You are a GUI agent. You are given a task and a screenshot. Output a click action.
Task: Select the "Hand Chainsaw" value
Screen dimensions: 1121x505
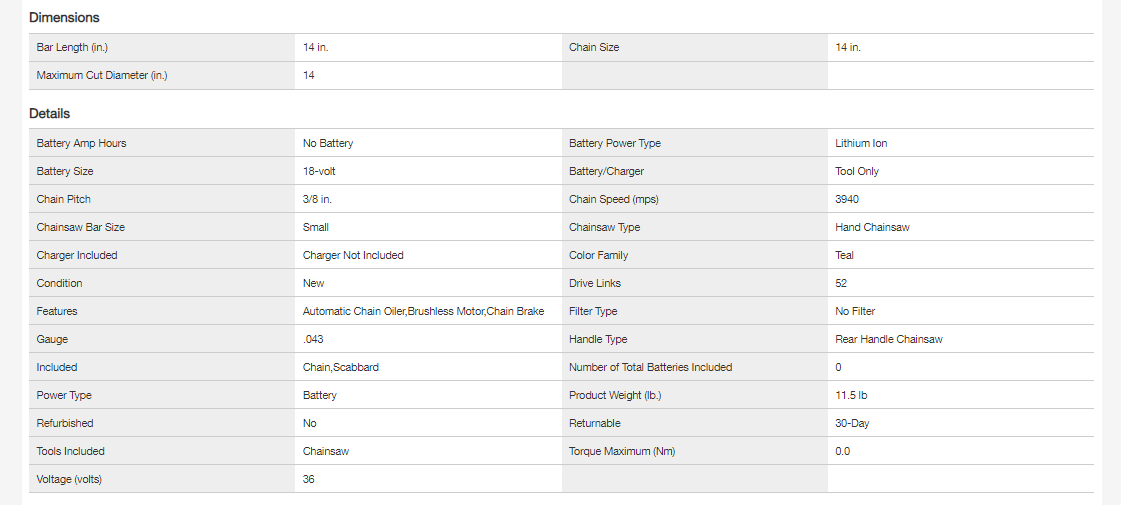pos(872,227)
